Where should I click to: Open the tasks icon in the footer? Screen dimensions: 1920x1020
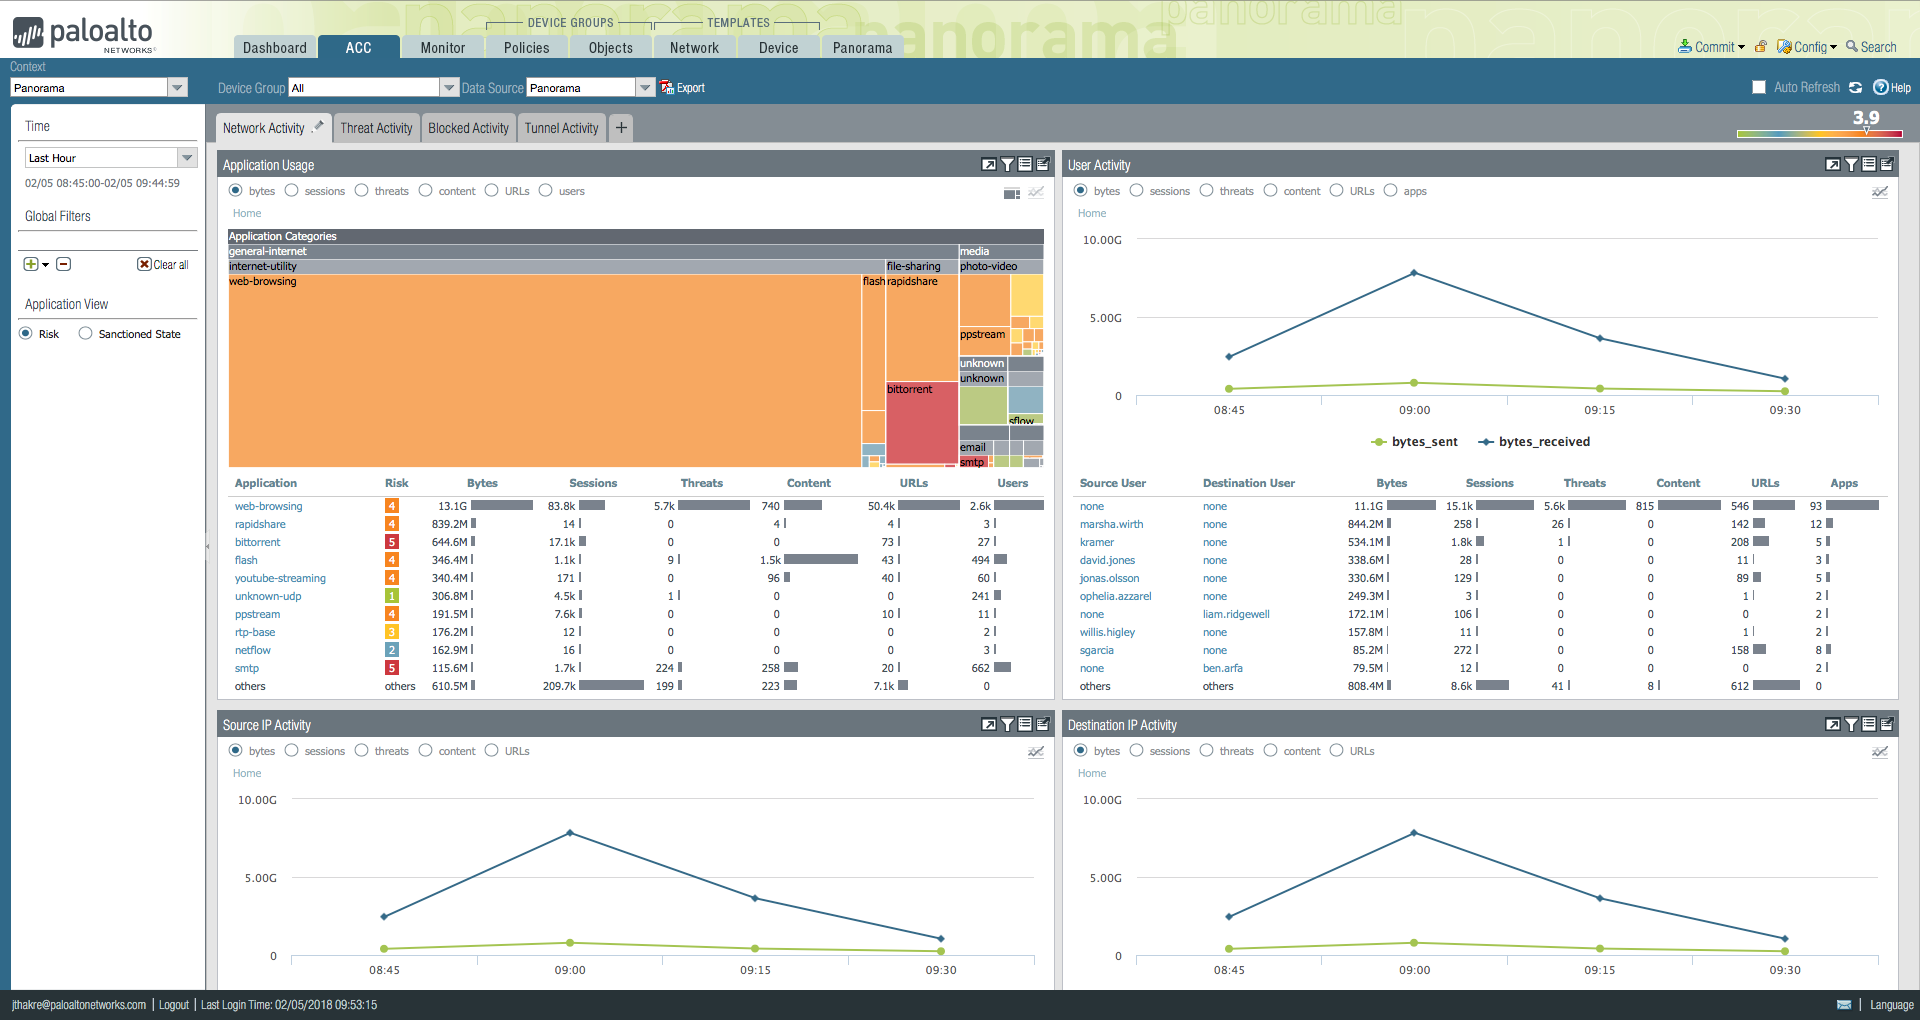click(1844, 1005)
